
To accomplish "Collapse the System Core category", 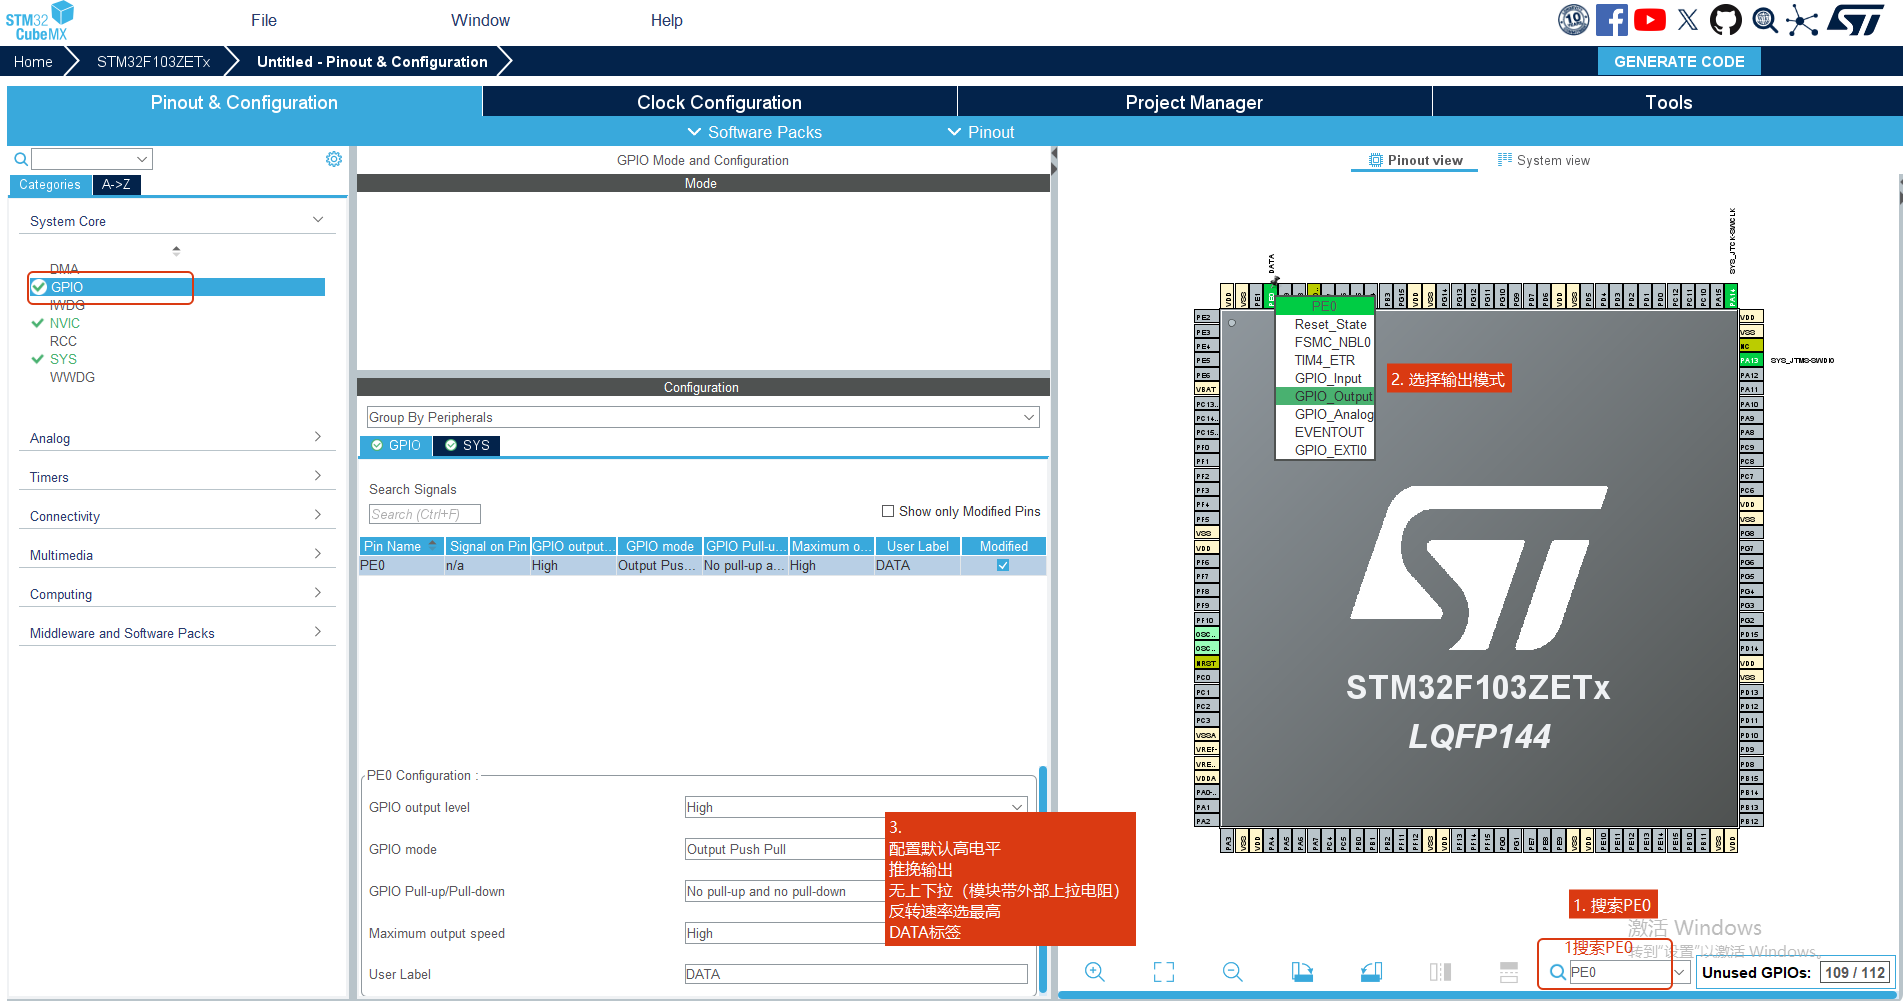I will coord(318,220).
